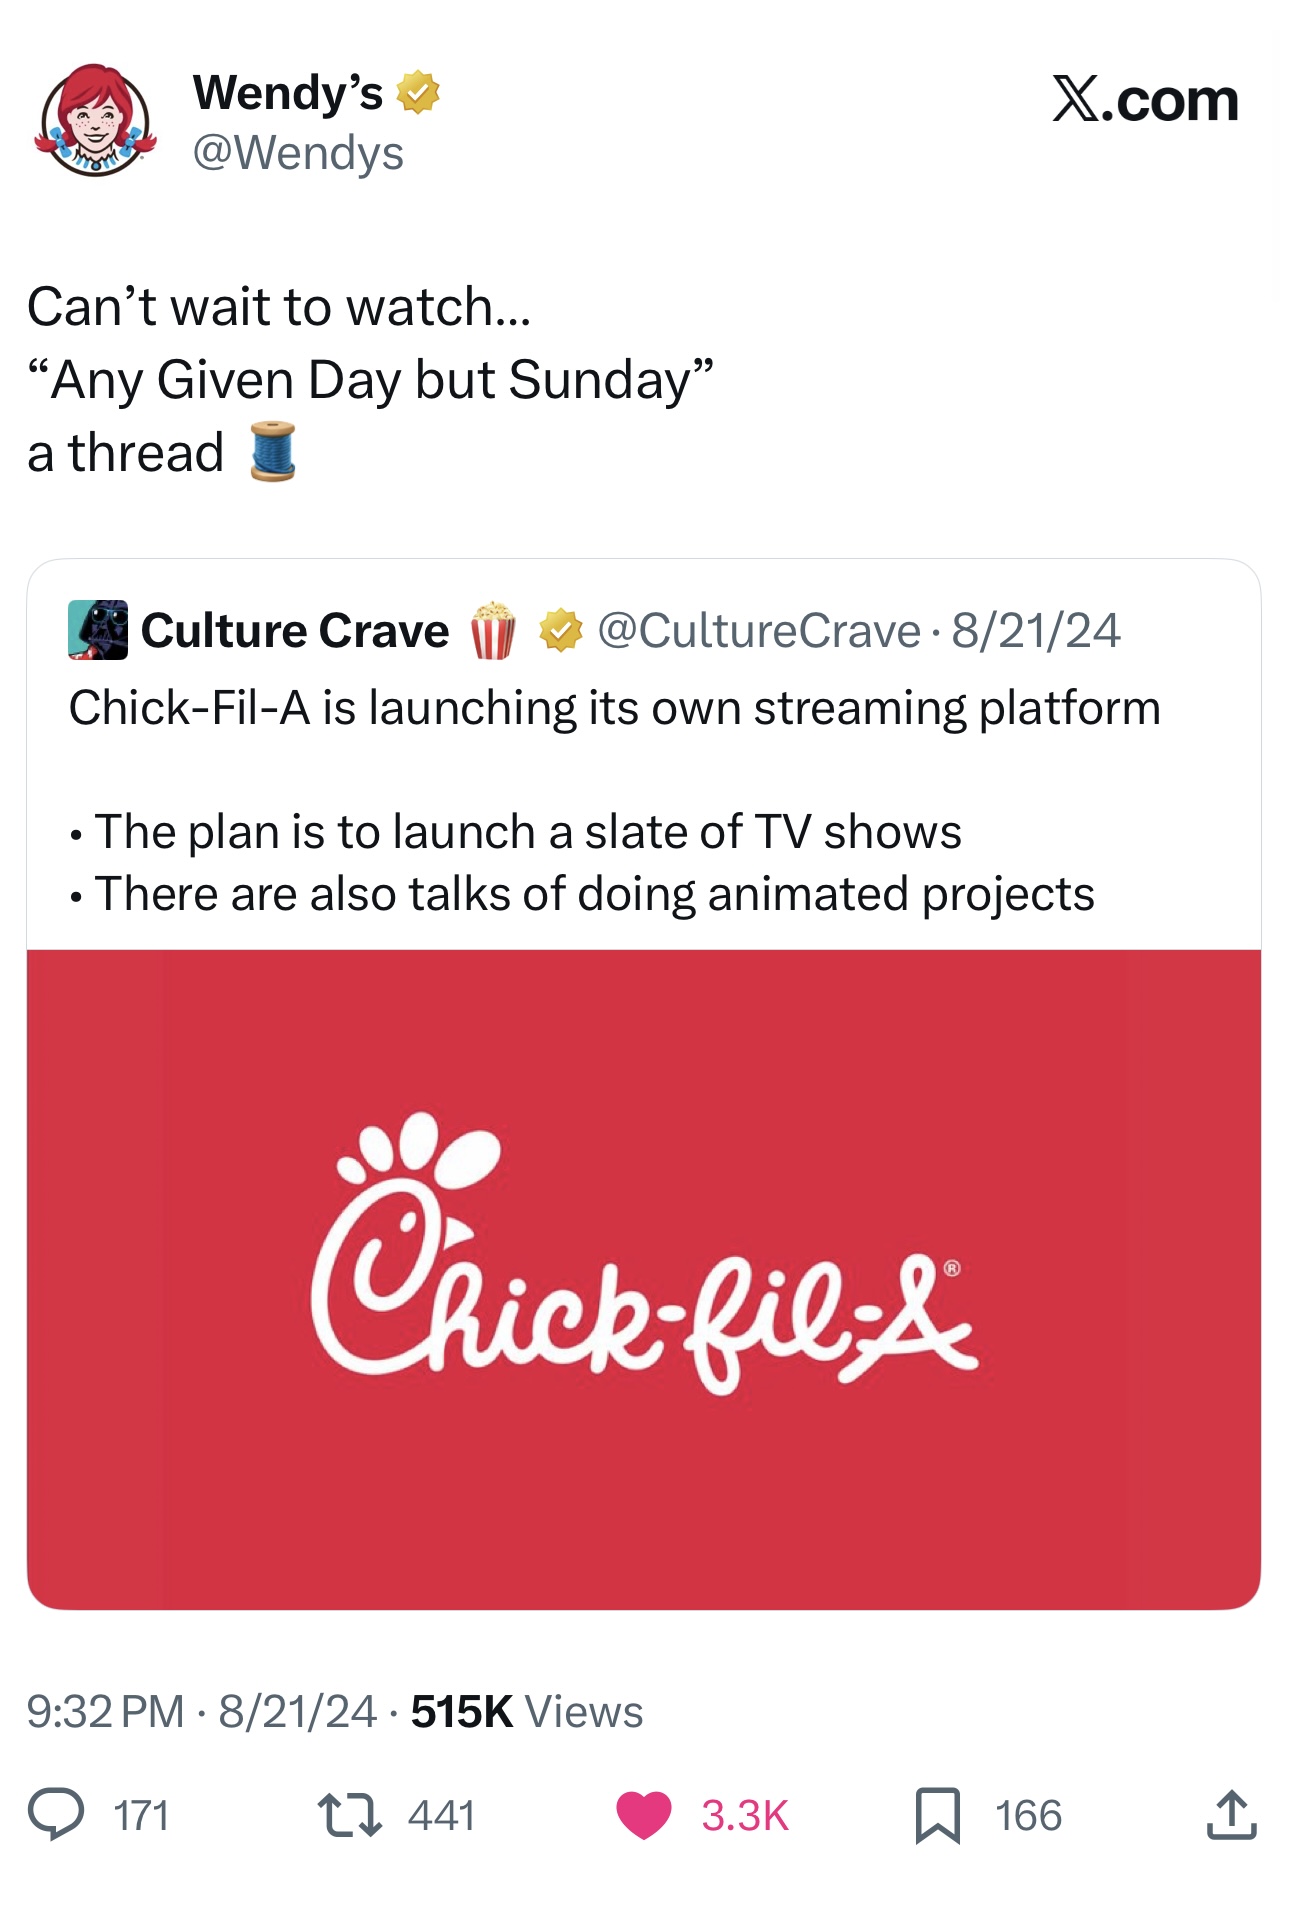Open Culture Crave's avatar thumbnail

point(98,630)
